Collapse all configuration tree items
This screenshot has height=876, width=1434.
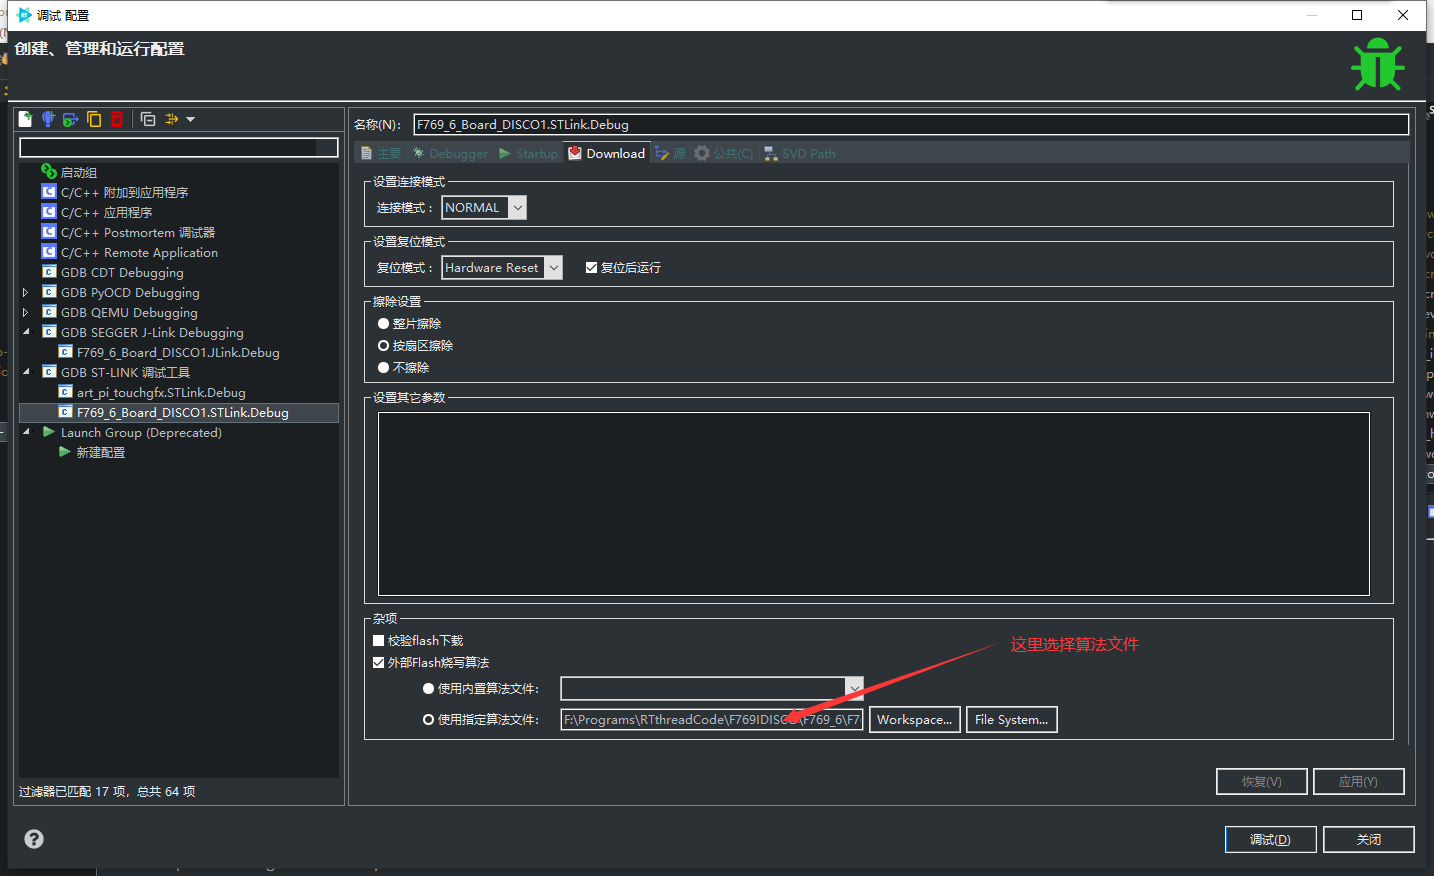pyautogui.click(x=146, y=118)
